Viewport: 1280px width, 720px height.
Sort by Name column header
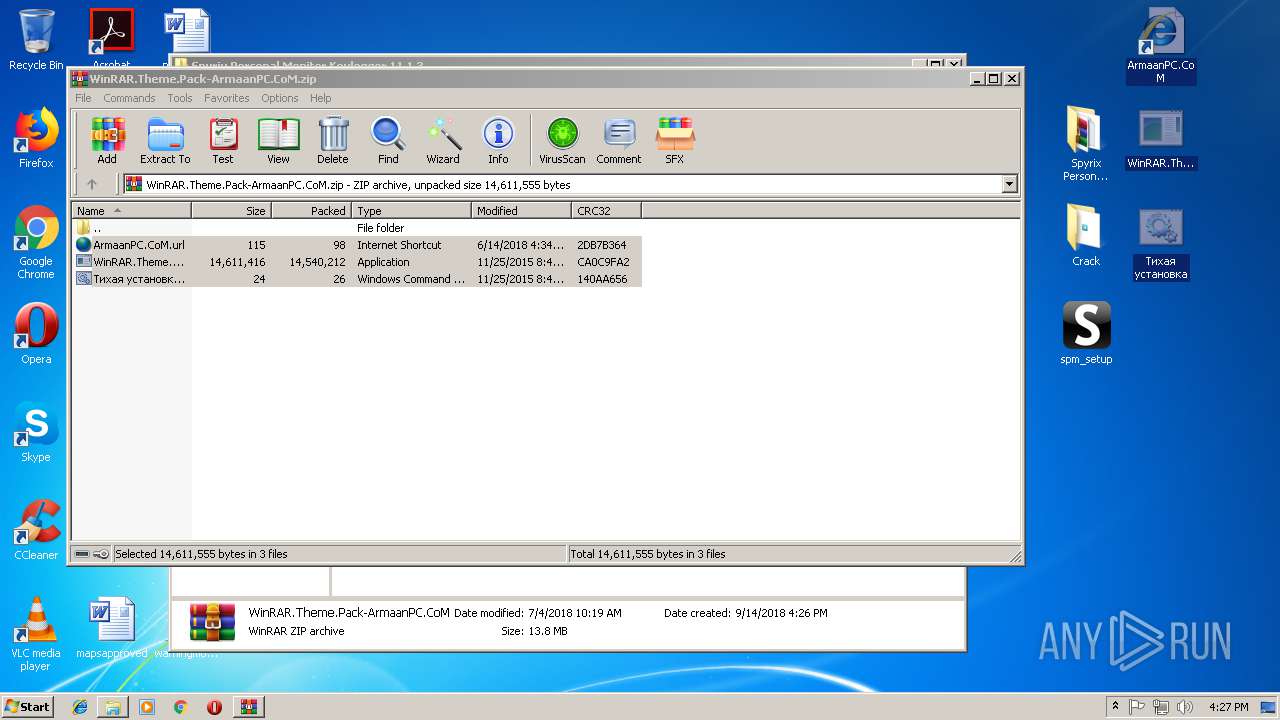(131, 211)
